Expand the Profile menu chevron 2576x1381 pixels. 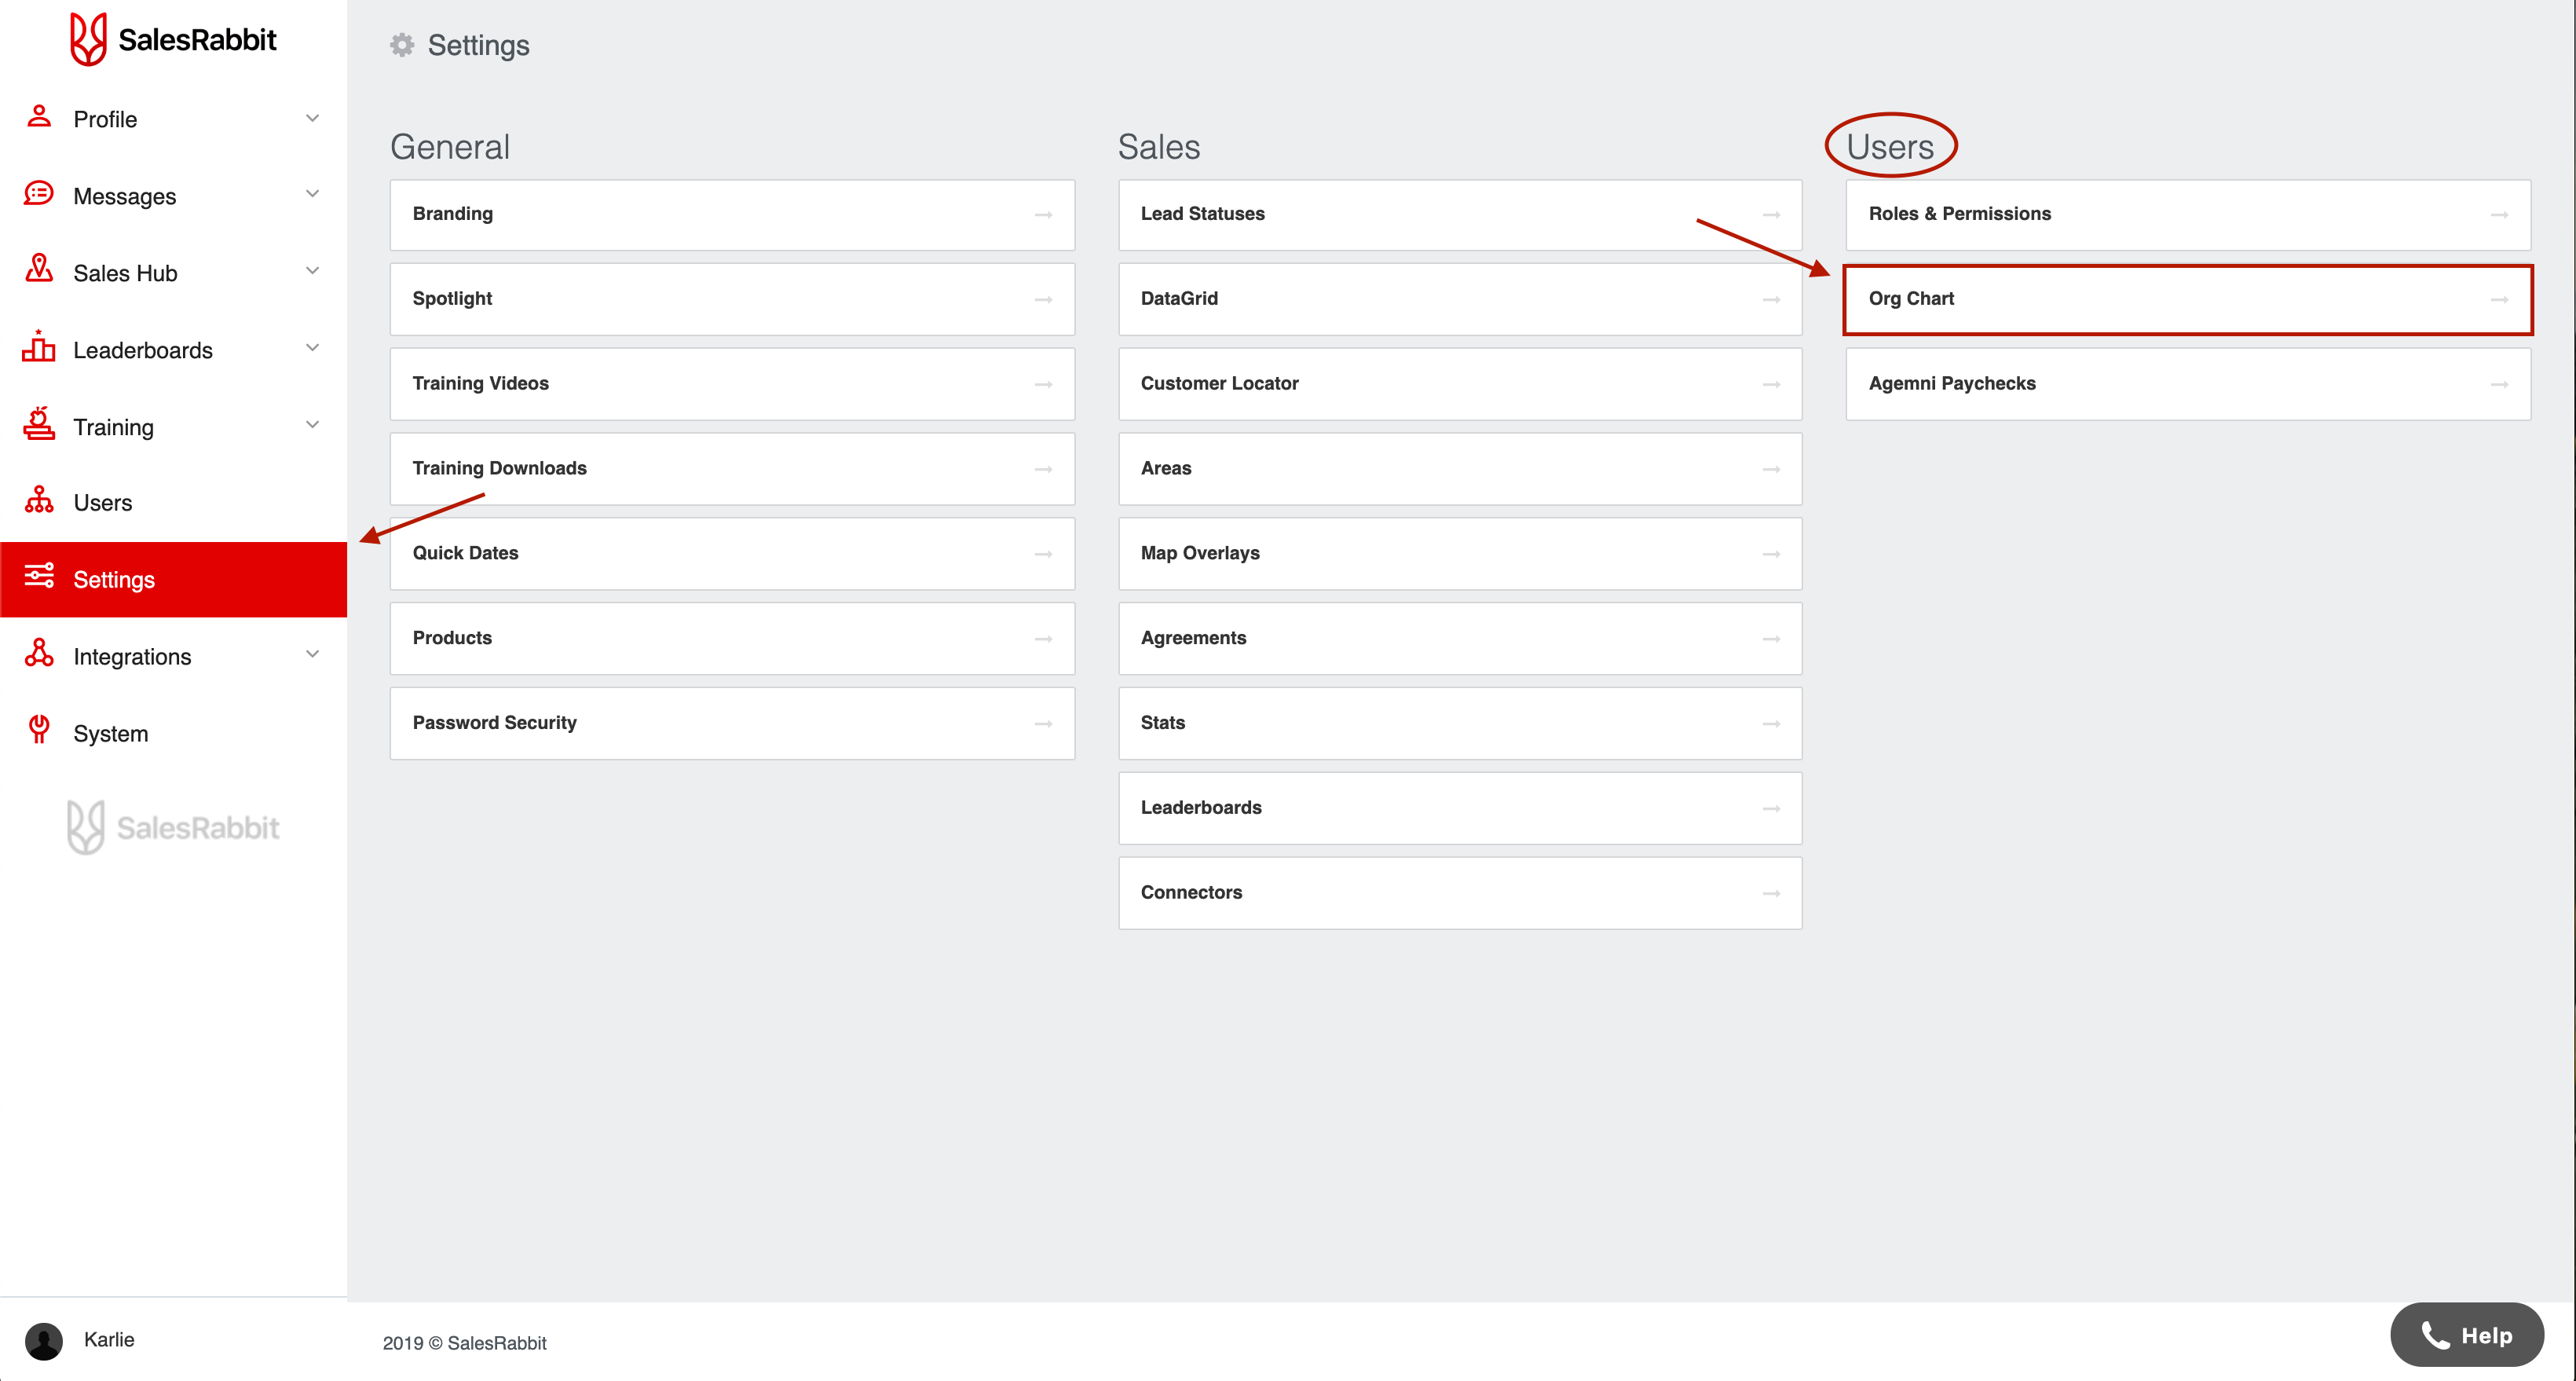point(312,118)
